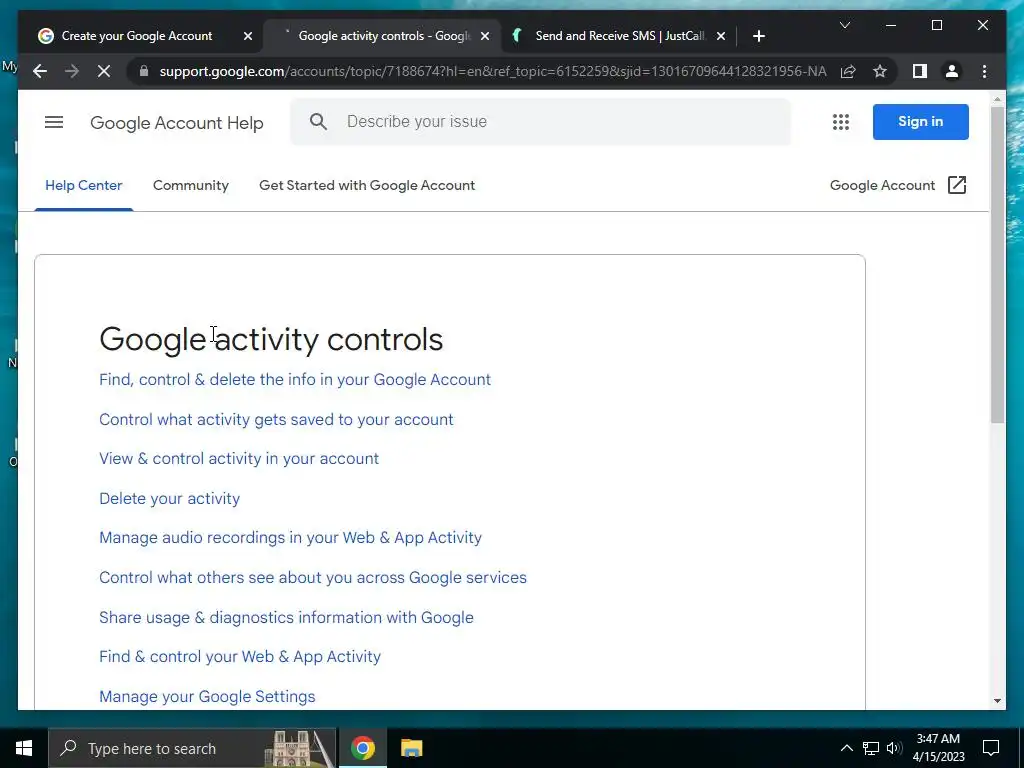Open the Google apps grid
The height and width of the screenshot is (768, 1024).
(x=841, y=122)
